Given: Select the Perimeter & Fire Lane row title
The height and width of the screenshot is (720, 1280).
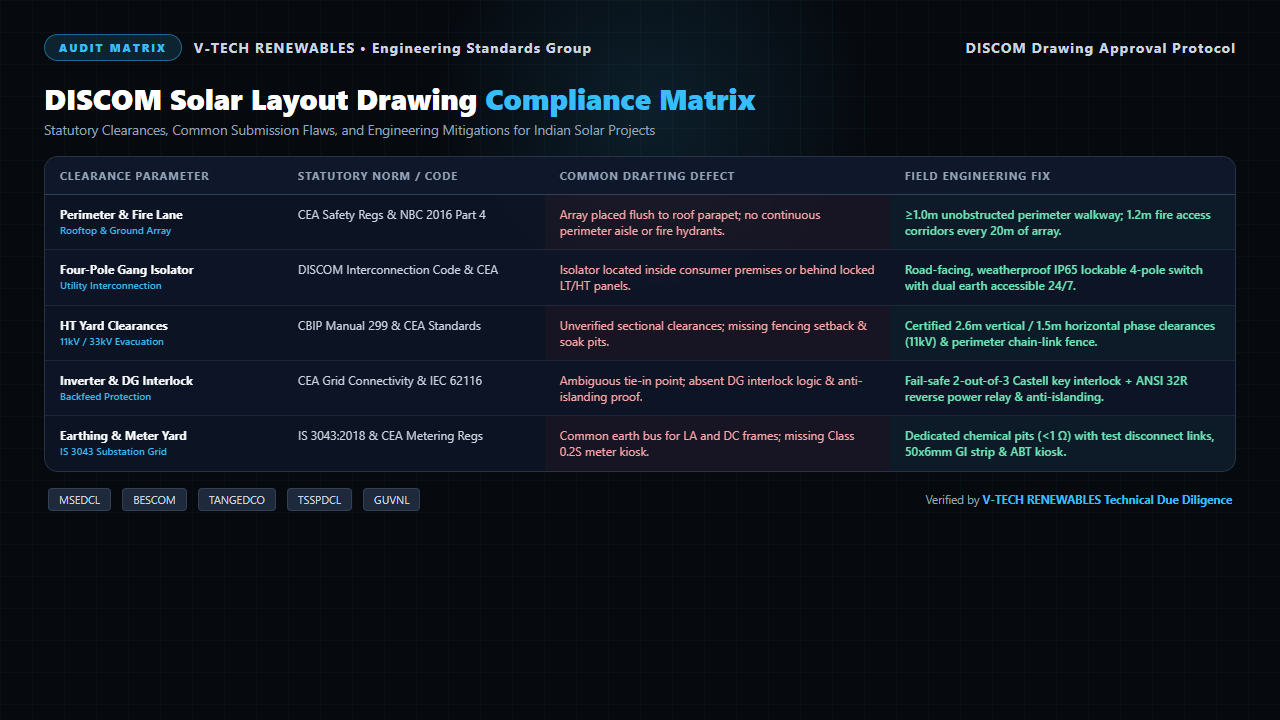Looking at the screenshot, I should [x=121, y=215].
